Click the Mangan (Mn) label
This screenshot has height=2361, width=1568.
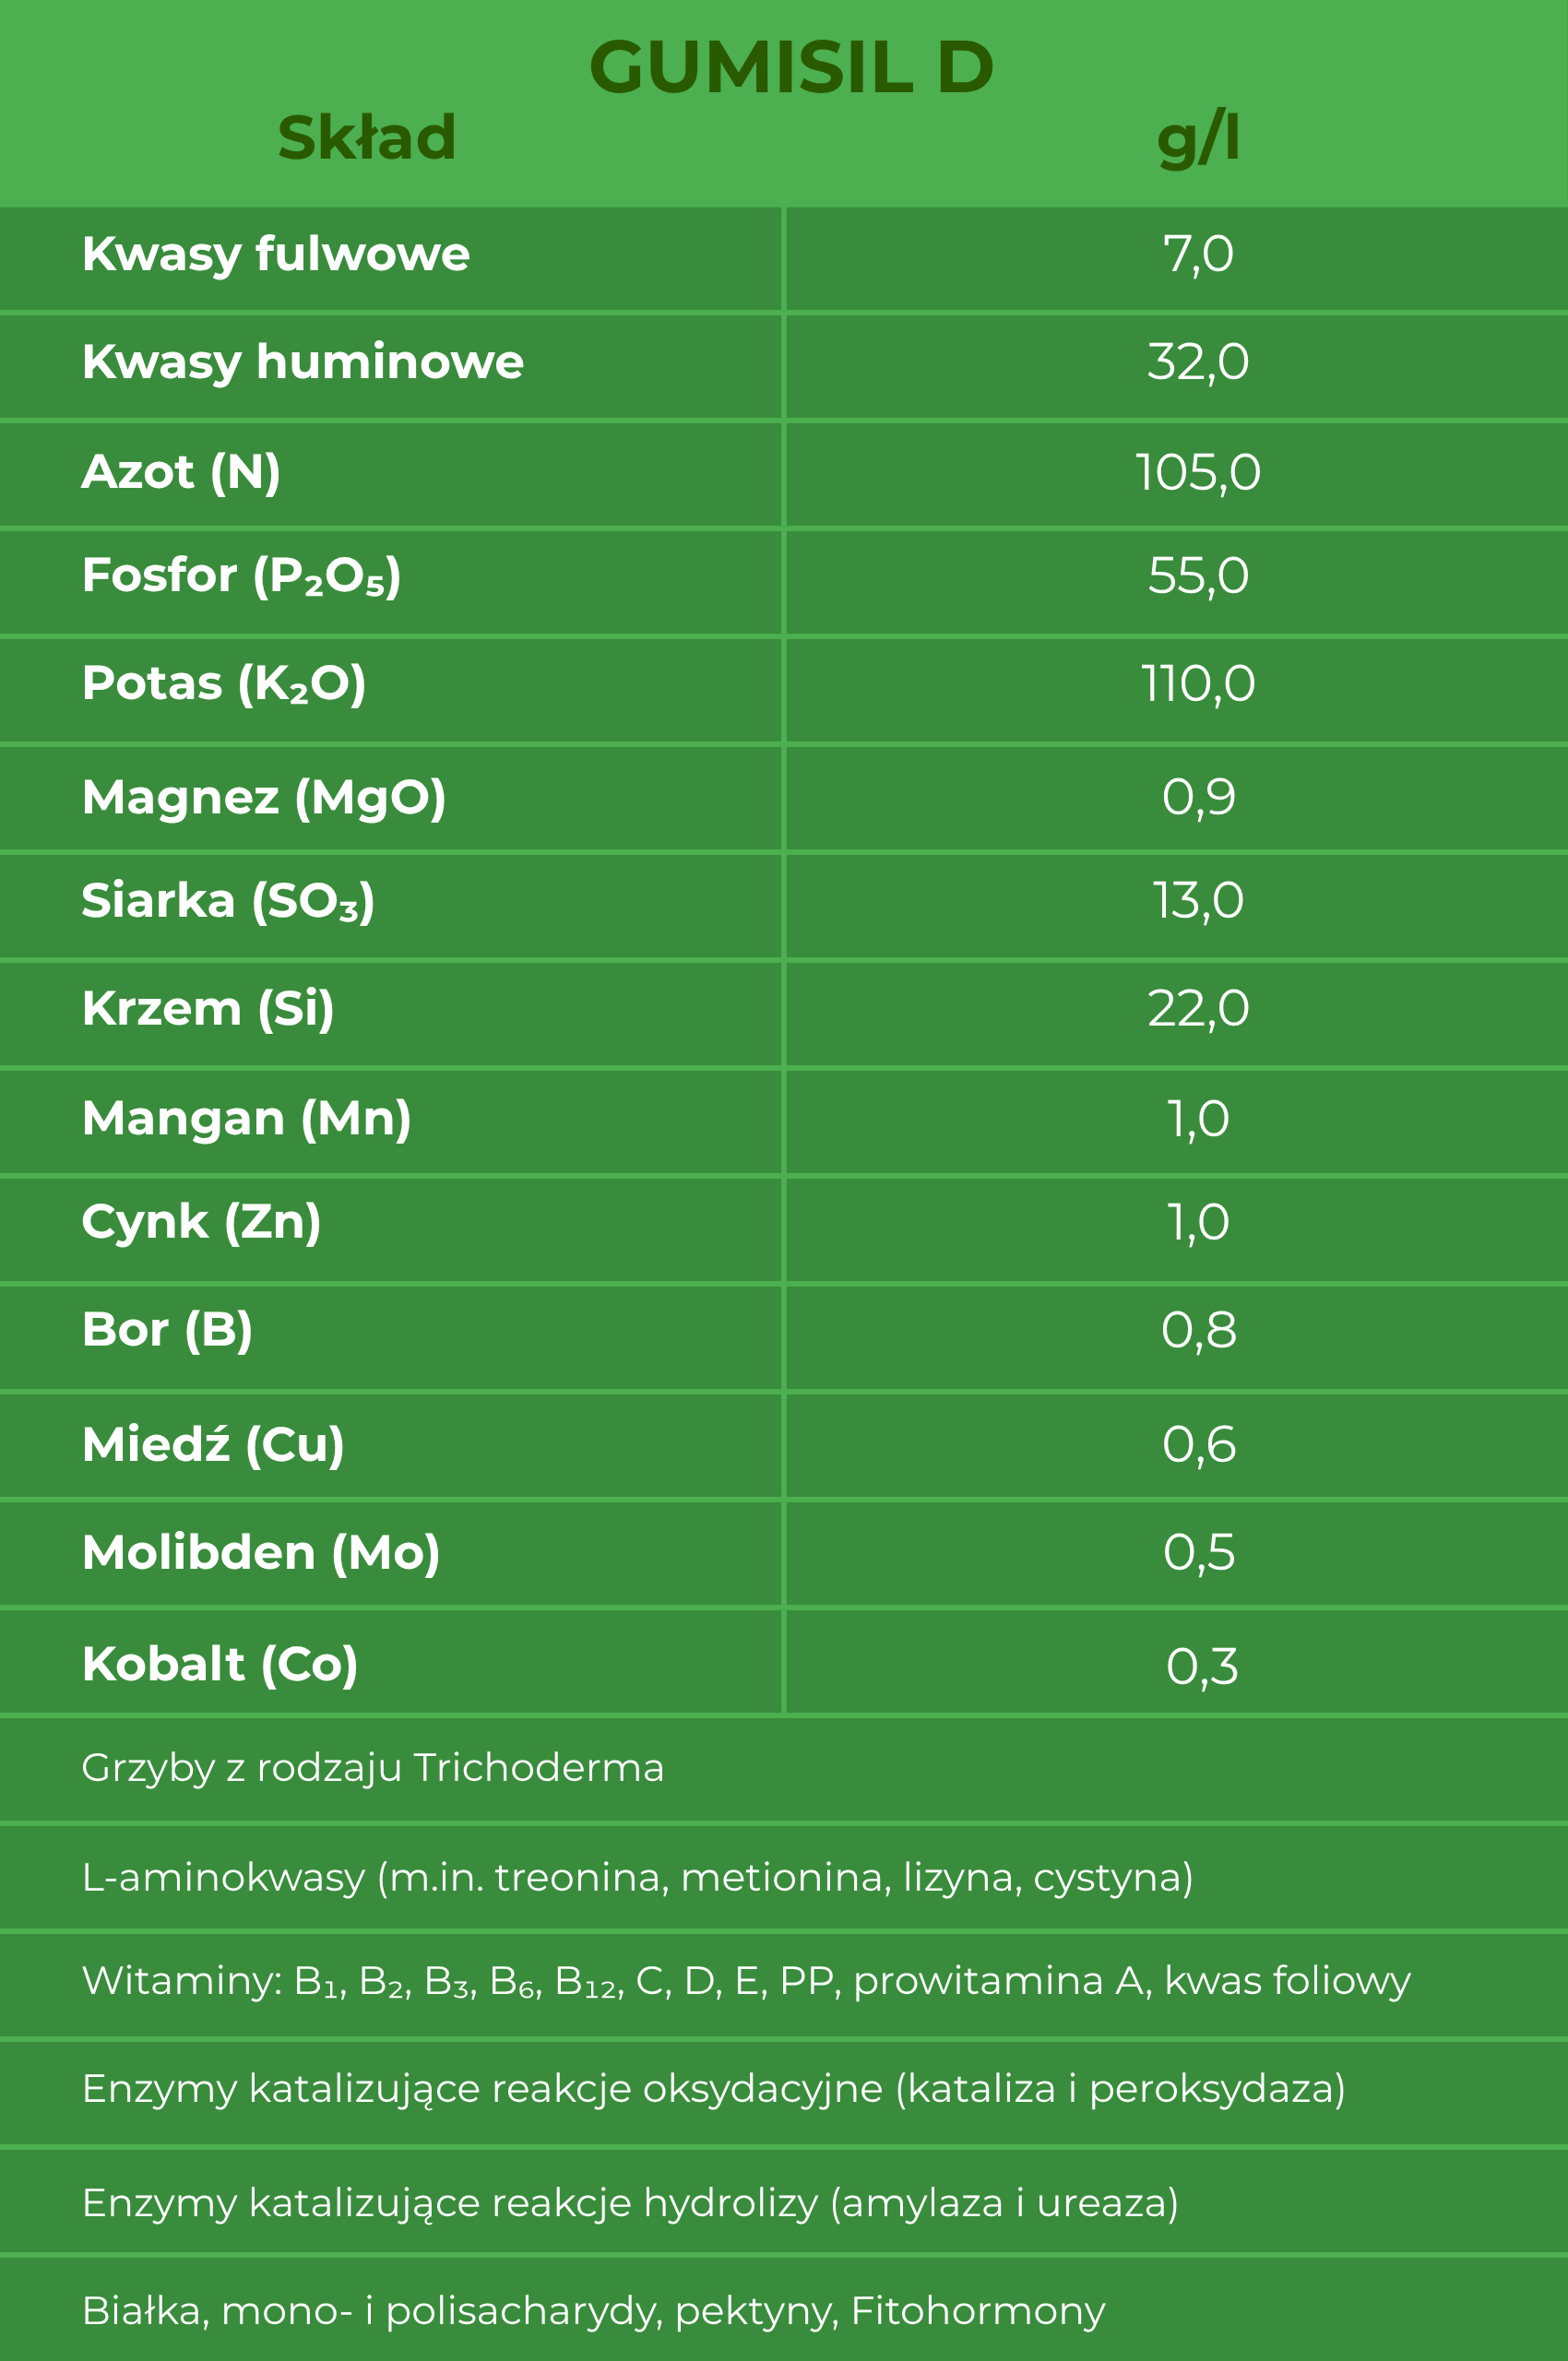point(246,1118)
